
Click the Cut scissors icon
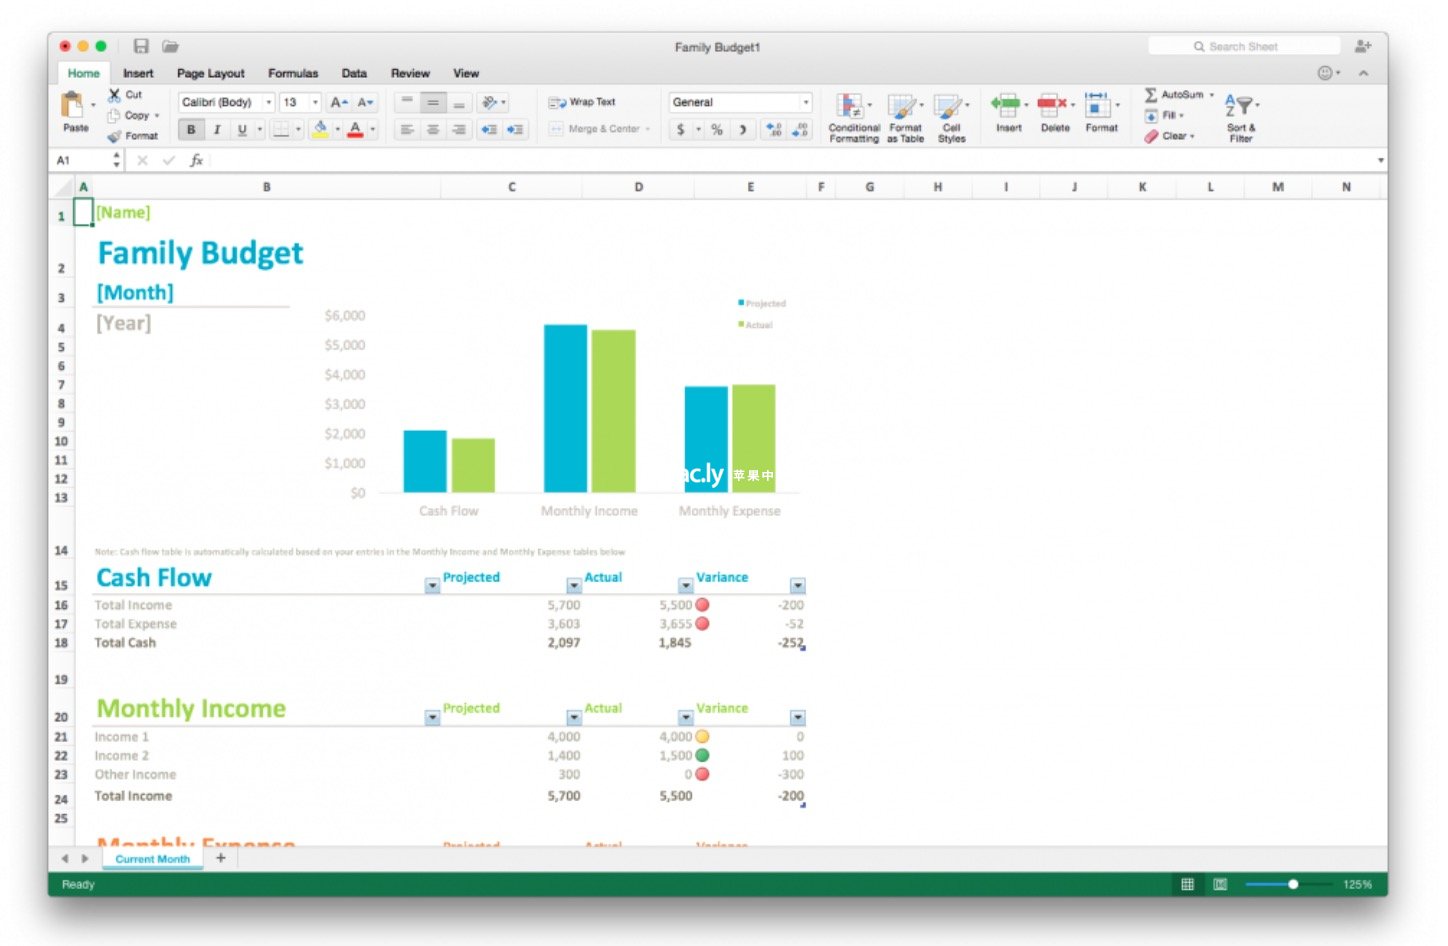coord(115,94)
